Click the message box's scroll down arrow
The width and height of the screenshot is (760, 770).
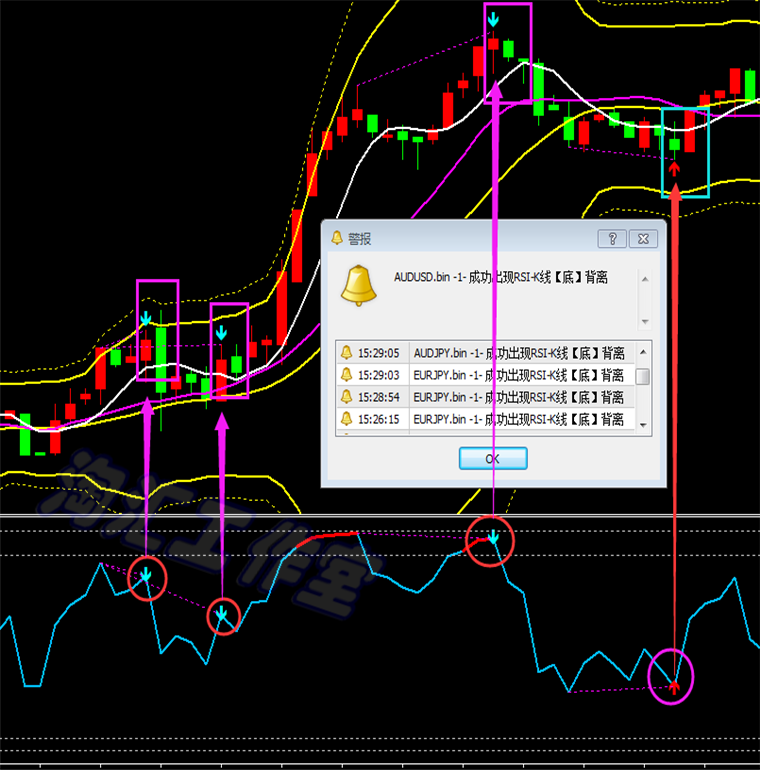(x=645, y=322)
